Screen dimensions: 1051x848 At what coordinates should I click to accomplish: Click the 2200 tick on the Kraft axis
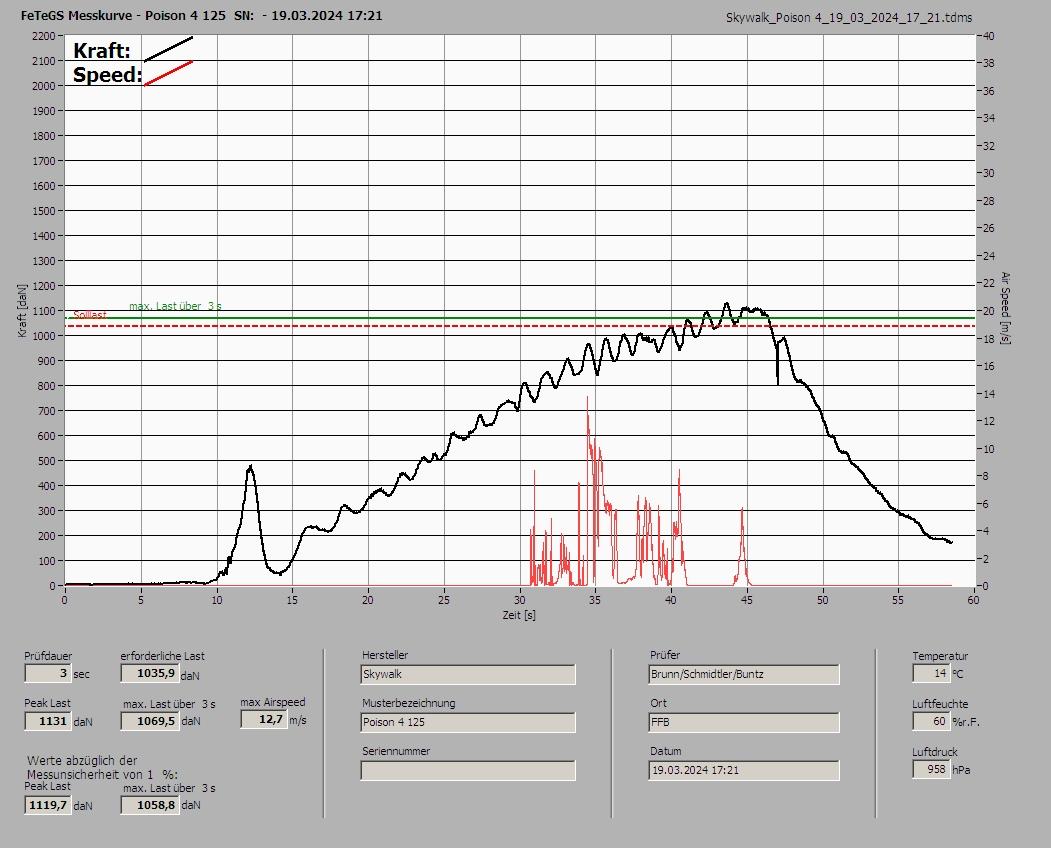pyautogui.click(x=43, y=36)
